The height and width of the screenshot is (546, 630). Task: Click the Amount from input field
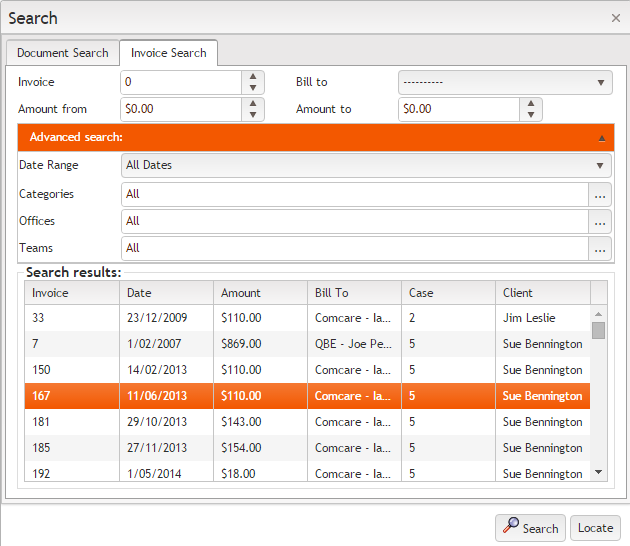pyautogui.click(x=180, y=109)
